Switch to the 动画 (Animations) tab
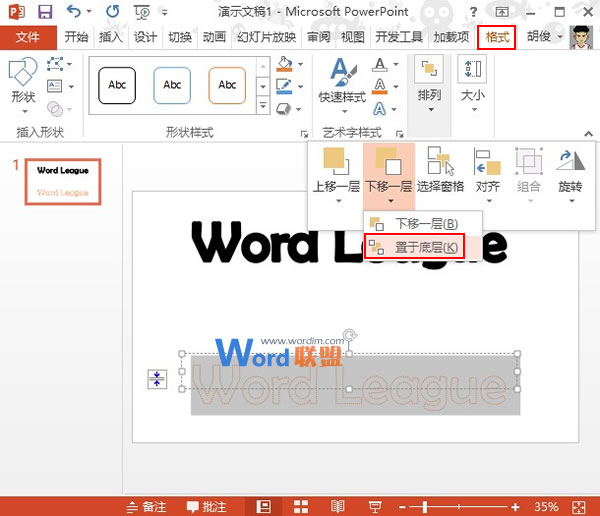 point(214,37)
